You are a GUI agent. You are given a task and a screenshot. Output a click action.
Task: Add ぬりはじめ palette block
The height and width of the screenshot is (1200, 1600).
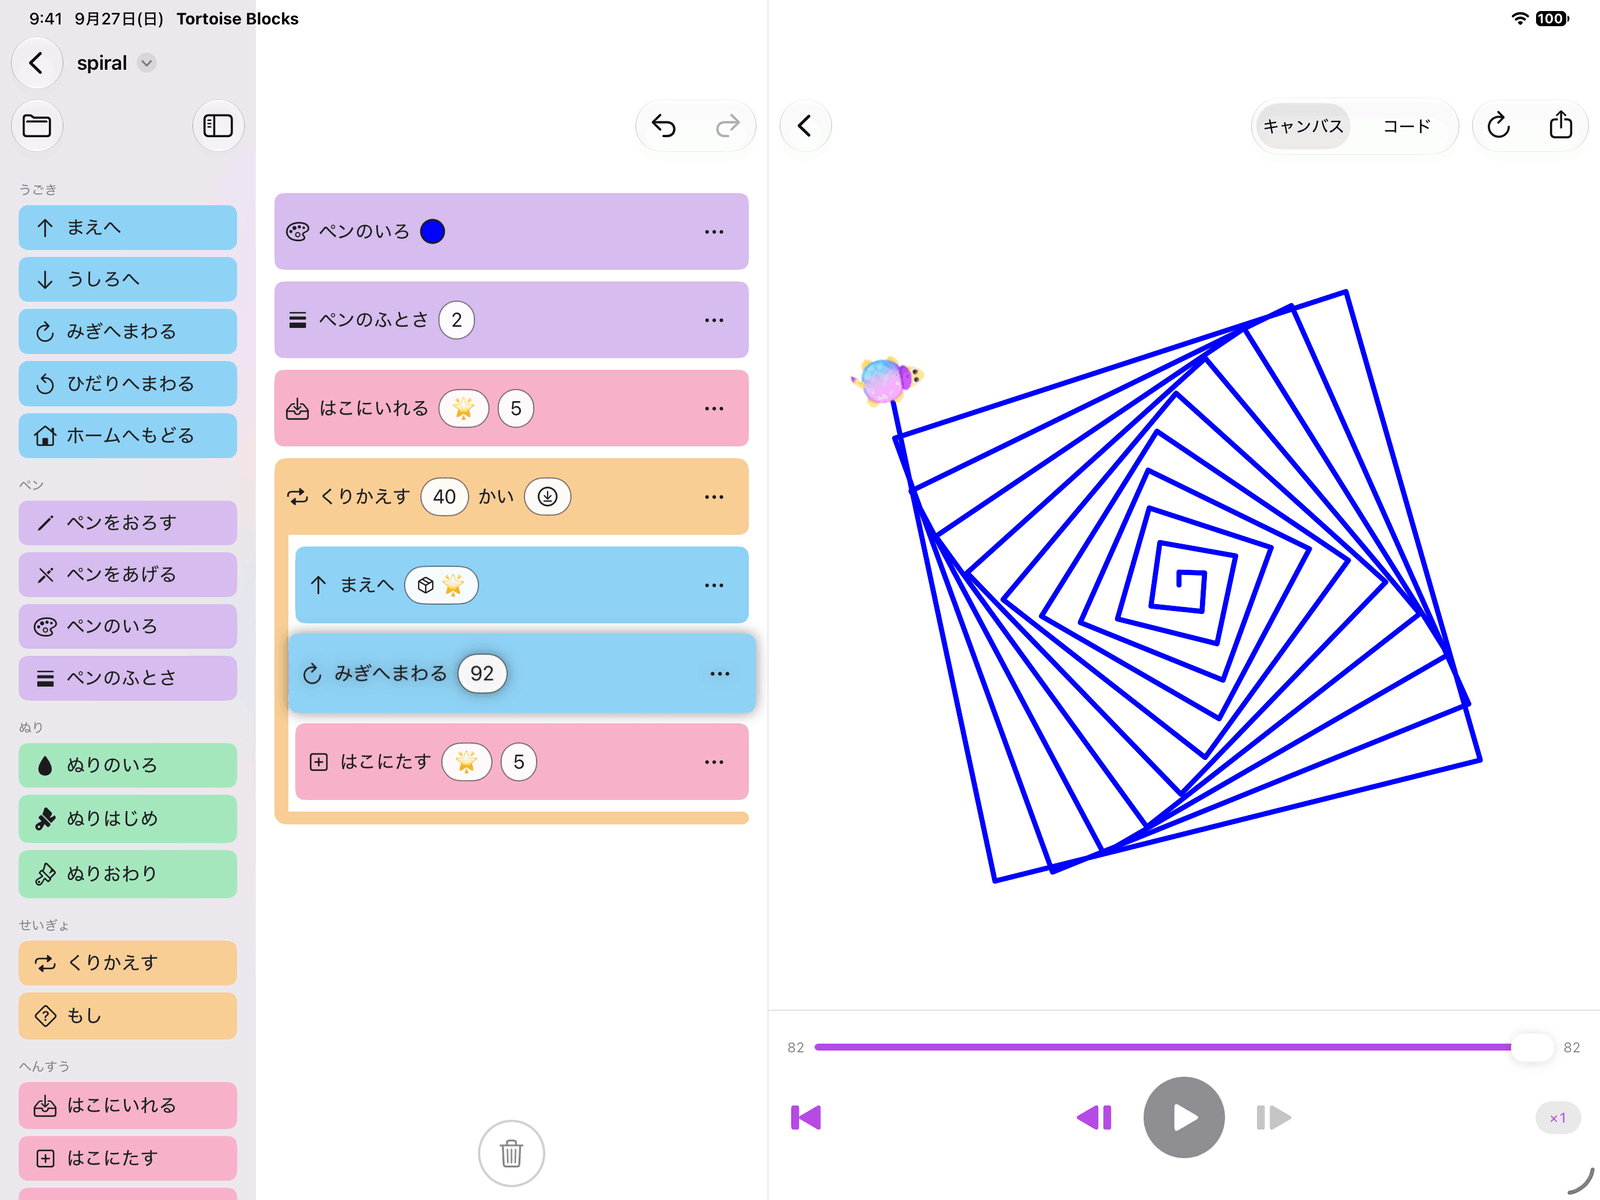(x=128, y=819)
